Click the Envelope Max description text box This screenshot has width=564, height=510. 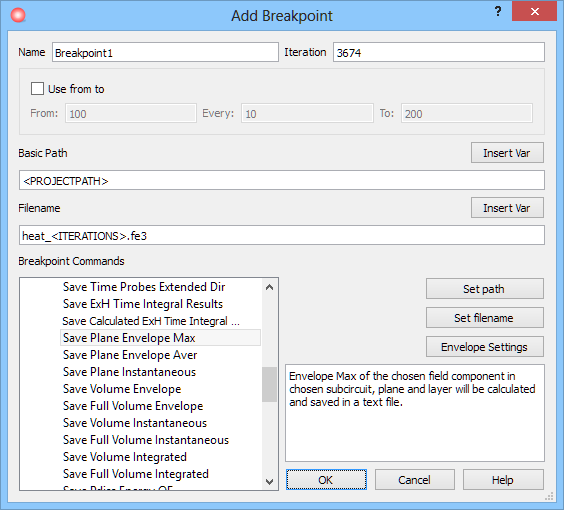point(415,413)
